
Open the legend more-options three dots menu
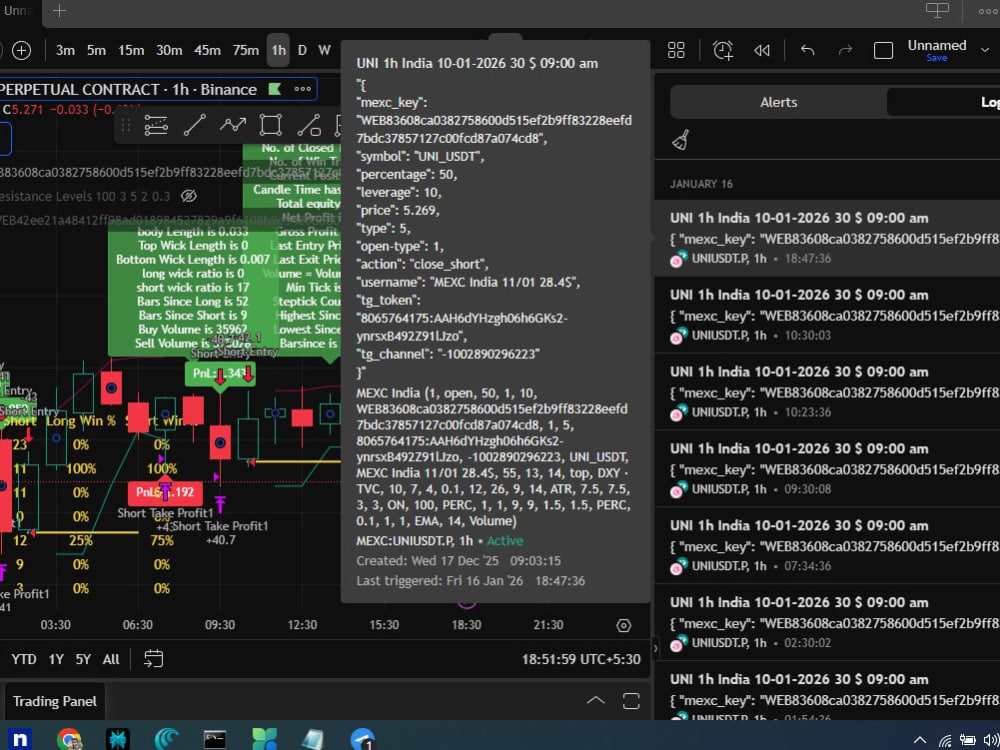(x=302, y=89)
